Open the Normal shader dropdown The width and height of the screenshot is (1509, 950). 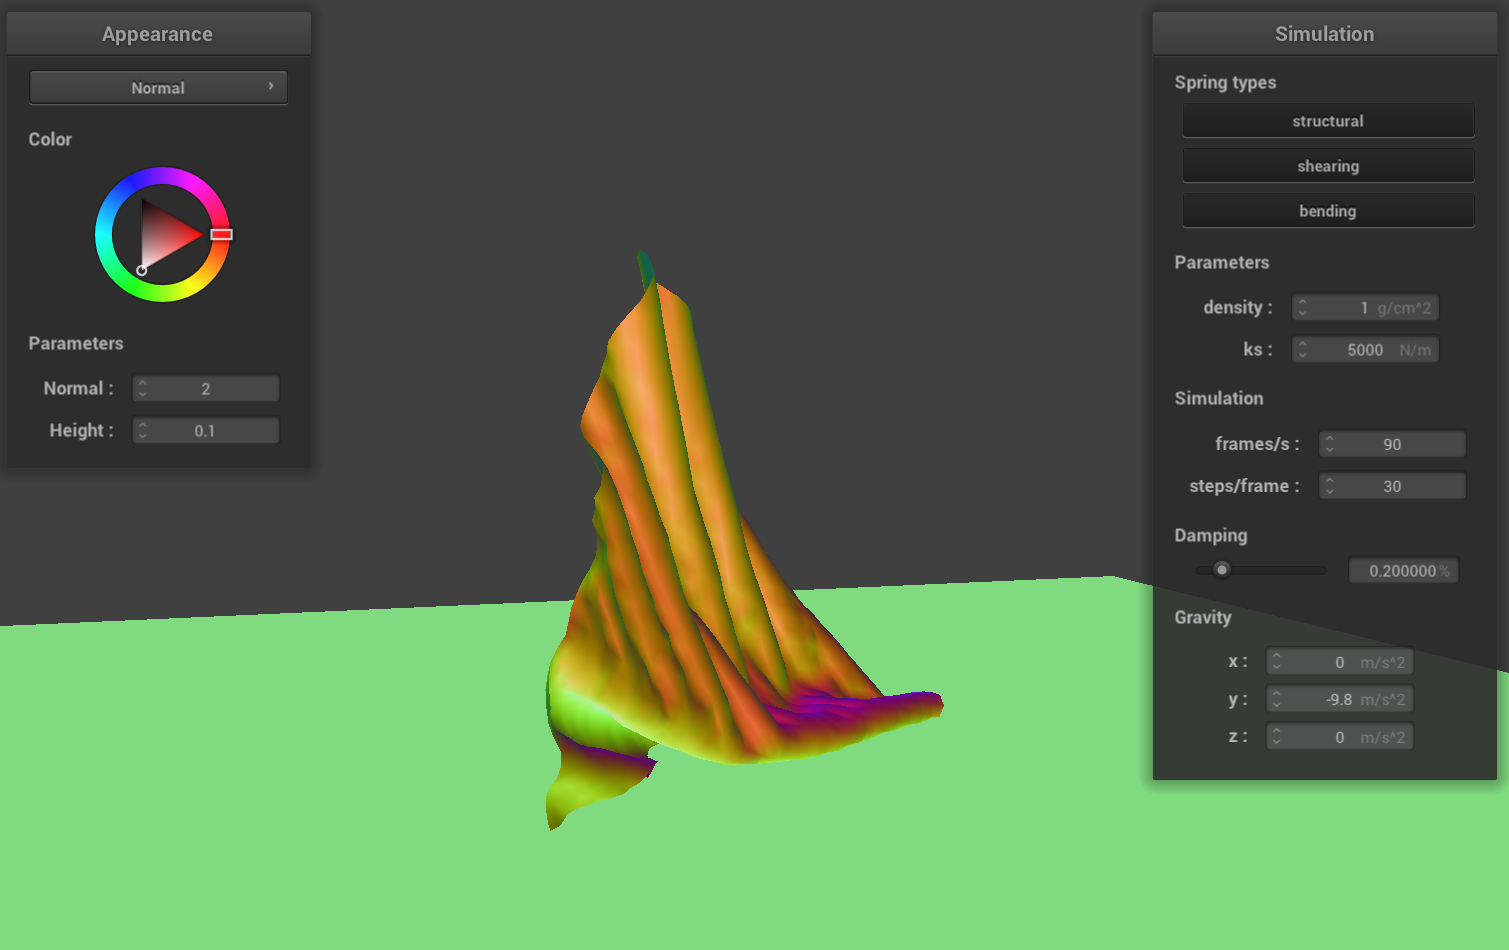[x=158, y=88]
